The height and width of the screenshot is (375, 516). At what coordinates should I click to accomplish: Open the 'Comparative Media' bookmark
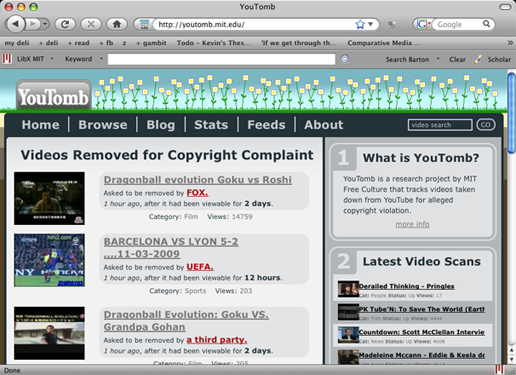383,43
